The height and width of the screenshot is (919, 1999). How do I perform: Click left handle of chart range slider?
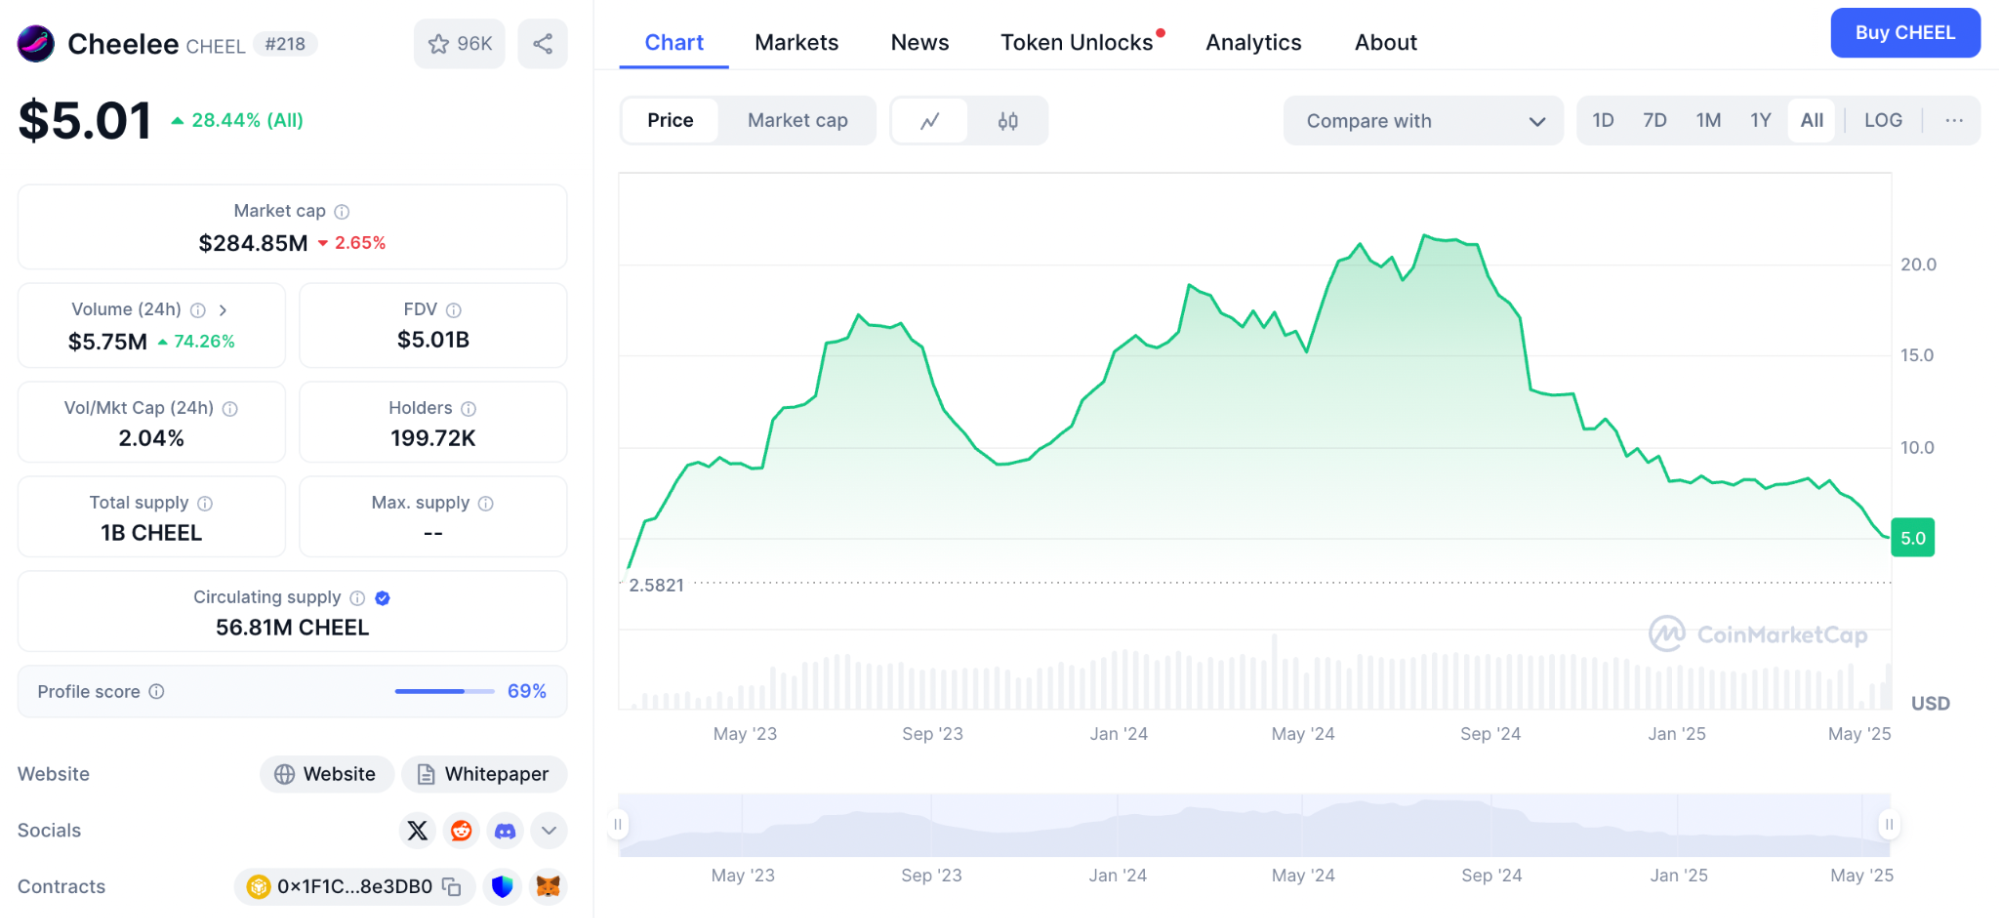click(x=618, y=825)
